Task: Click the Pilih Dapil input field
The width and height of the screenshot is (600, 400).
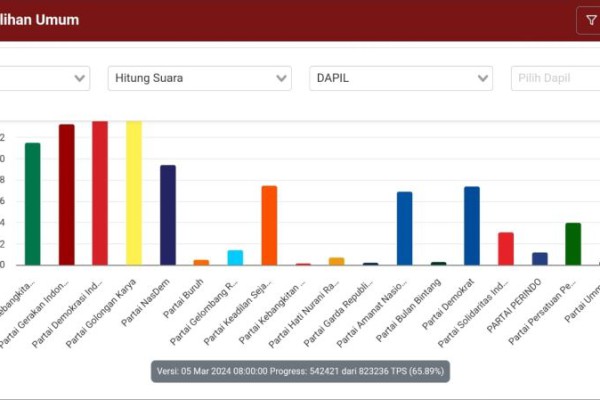Action: coord(556,78)
